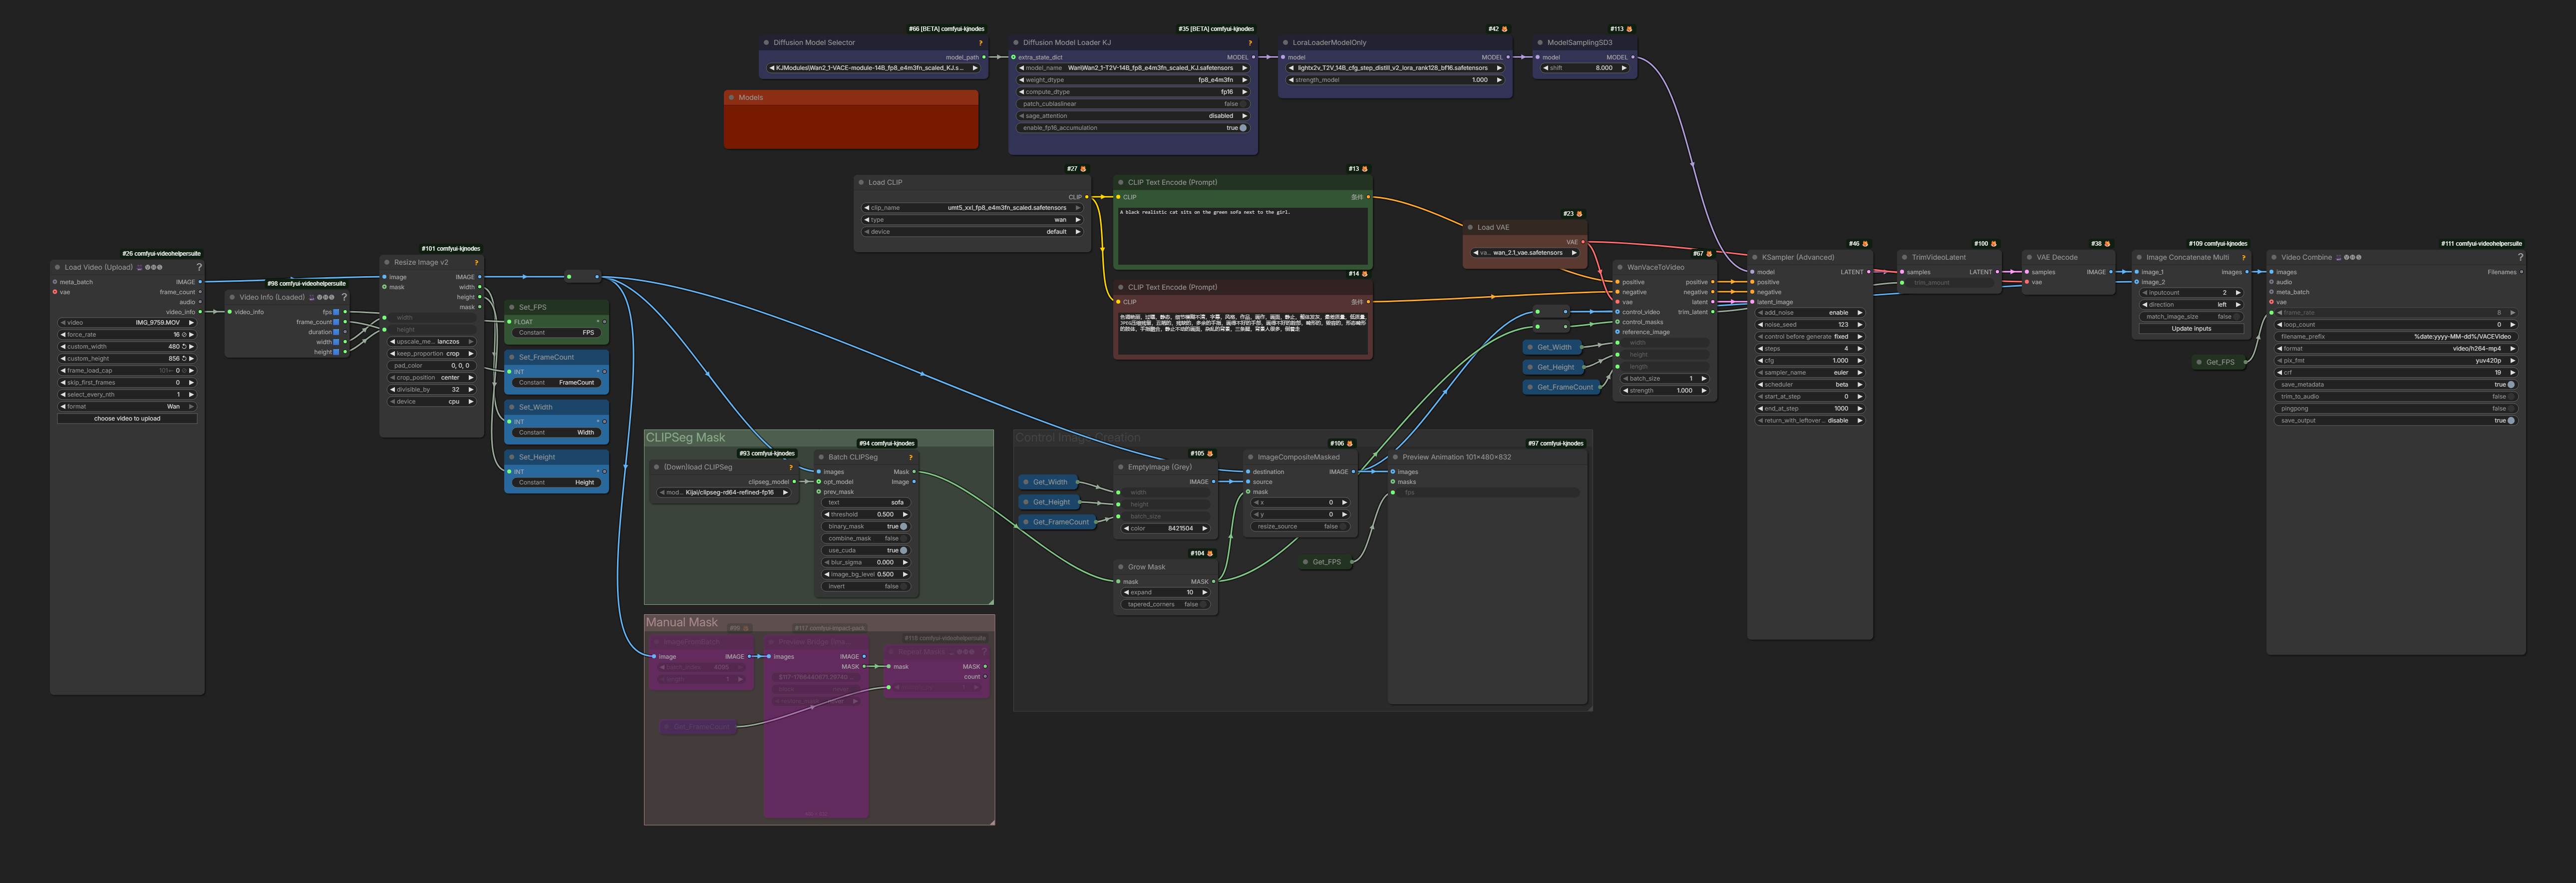
Task: Increase steps value in KSampler
Action: coord(1859,348)
